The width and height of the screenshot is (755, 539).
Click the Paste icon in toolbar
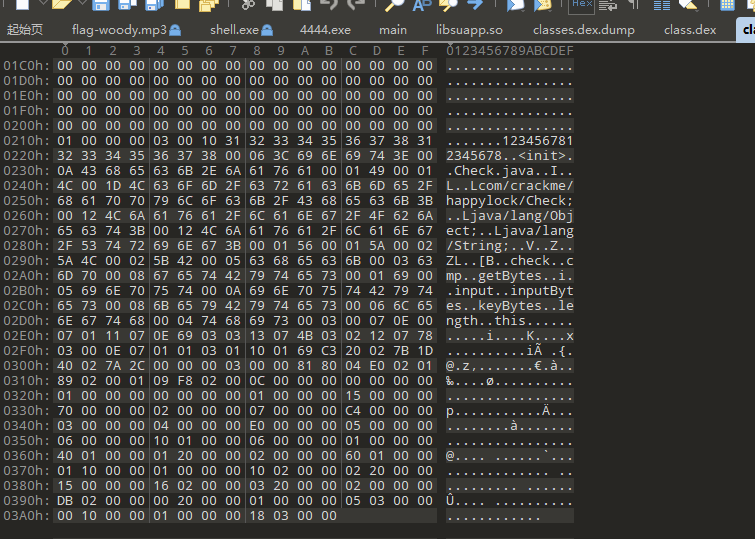302,4
